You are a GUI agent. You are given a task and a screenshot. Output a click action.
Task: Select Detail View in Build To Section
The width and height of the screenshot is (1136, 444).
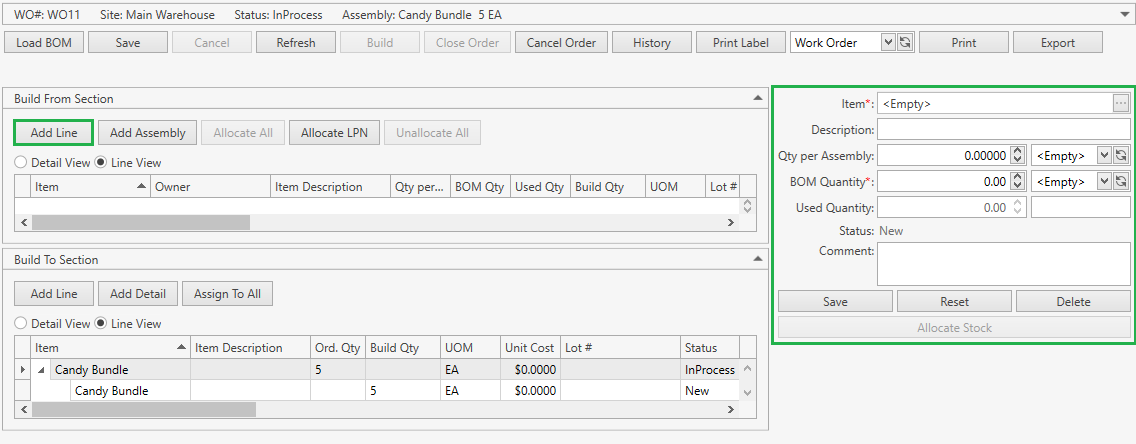coord(20,324)
